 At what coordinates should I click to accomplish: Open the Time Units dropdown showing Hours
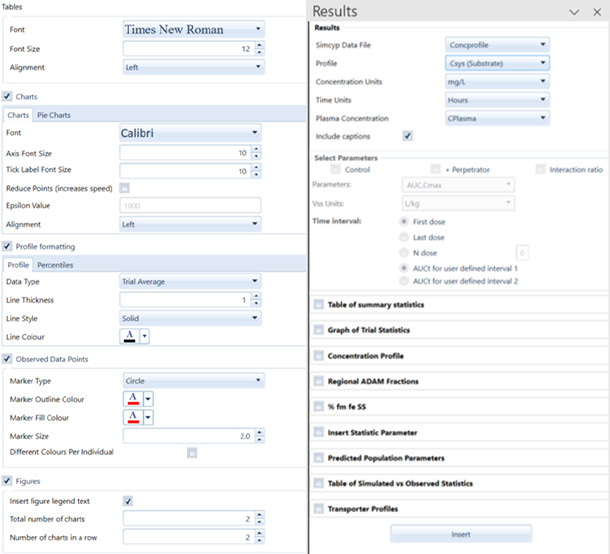point(497,100)
